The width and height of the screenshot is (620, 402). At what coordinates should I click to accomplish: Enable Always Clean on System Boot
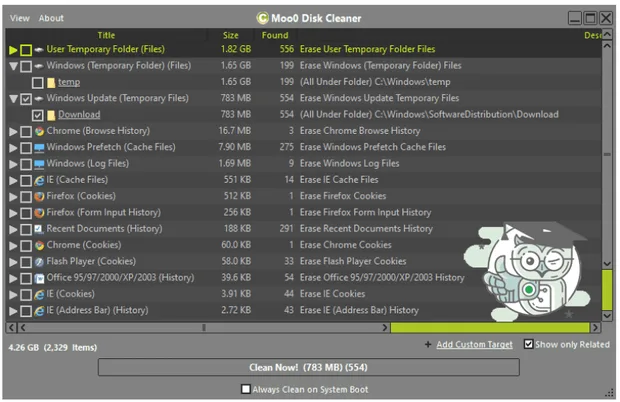coord(246,389)
